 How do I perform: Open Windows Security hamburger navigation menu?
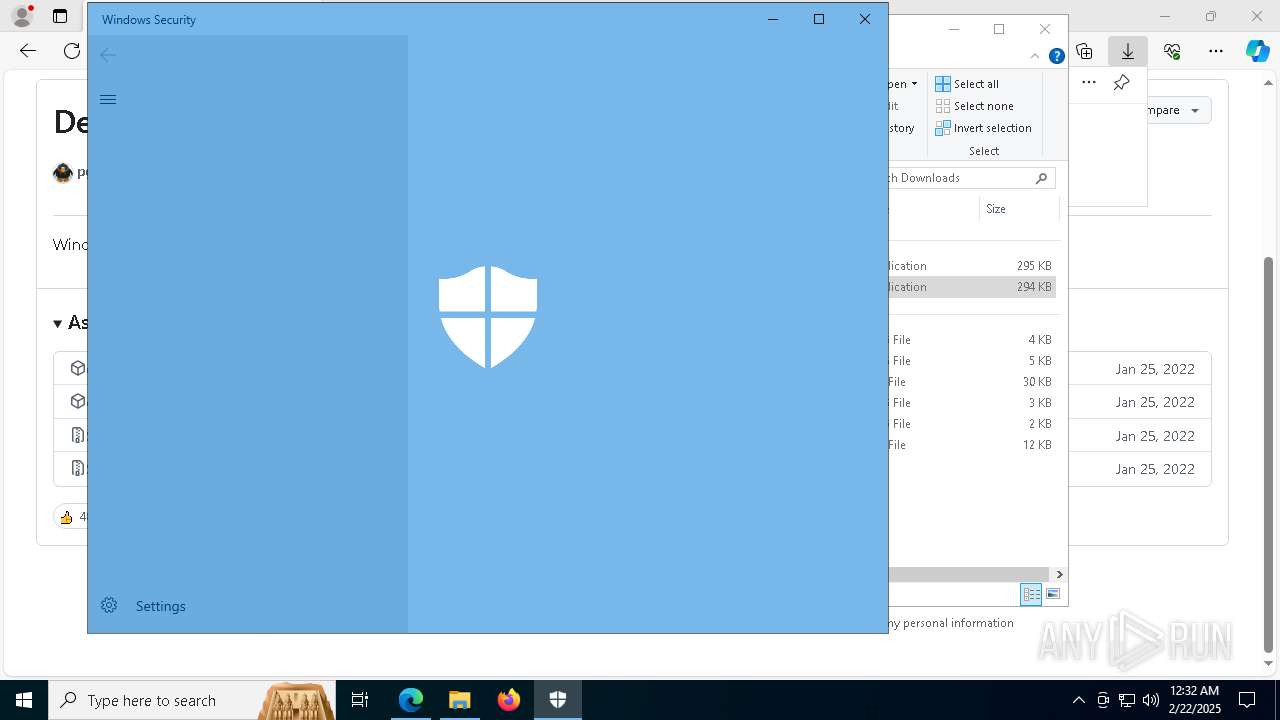pos(108,99)
